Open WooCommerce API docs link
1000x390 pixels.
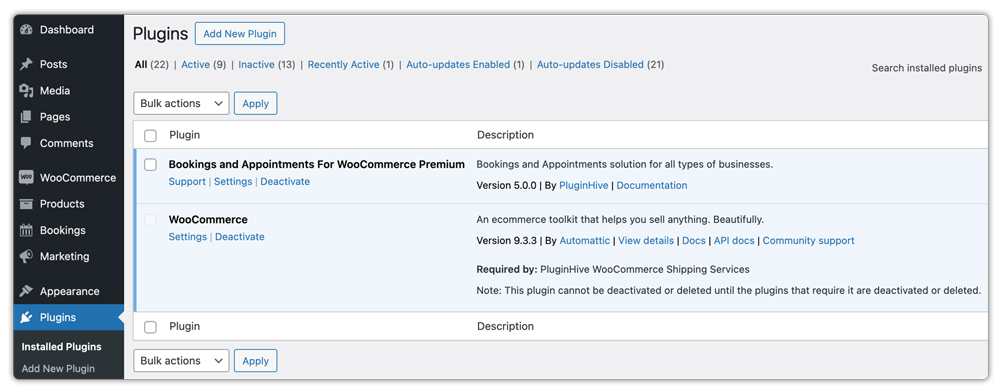pyautogui.click(x=734, y=241)
